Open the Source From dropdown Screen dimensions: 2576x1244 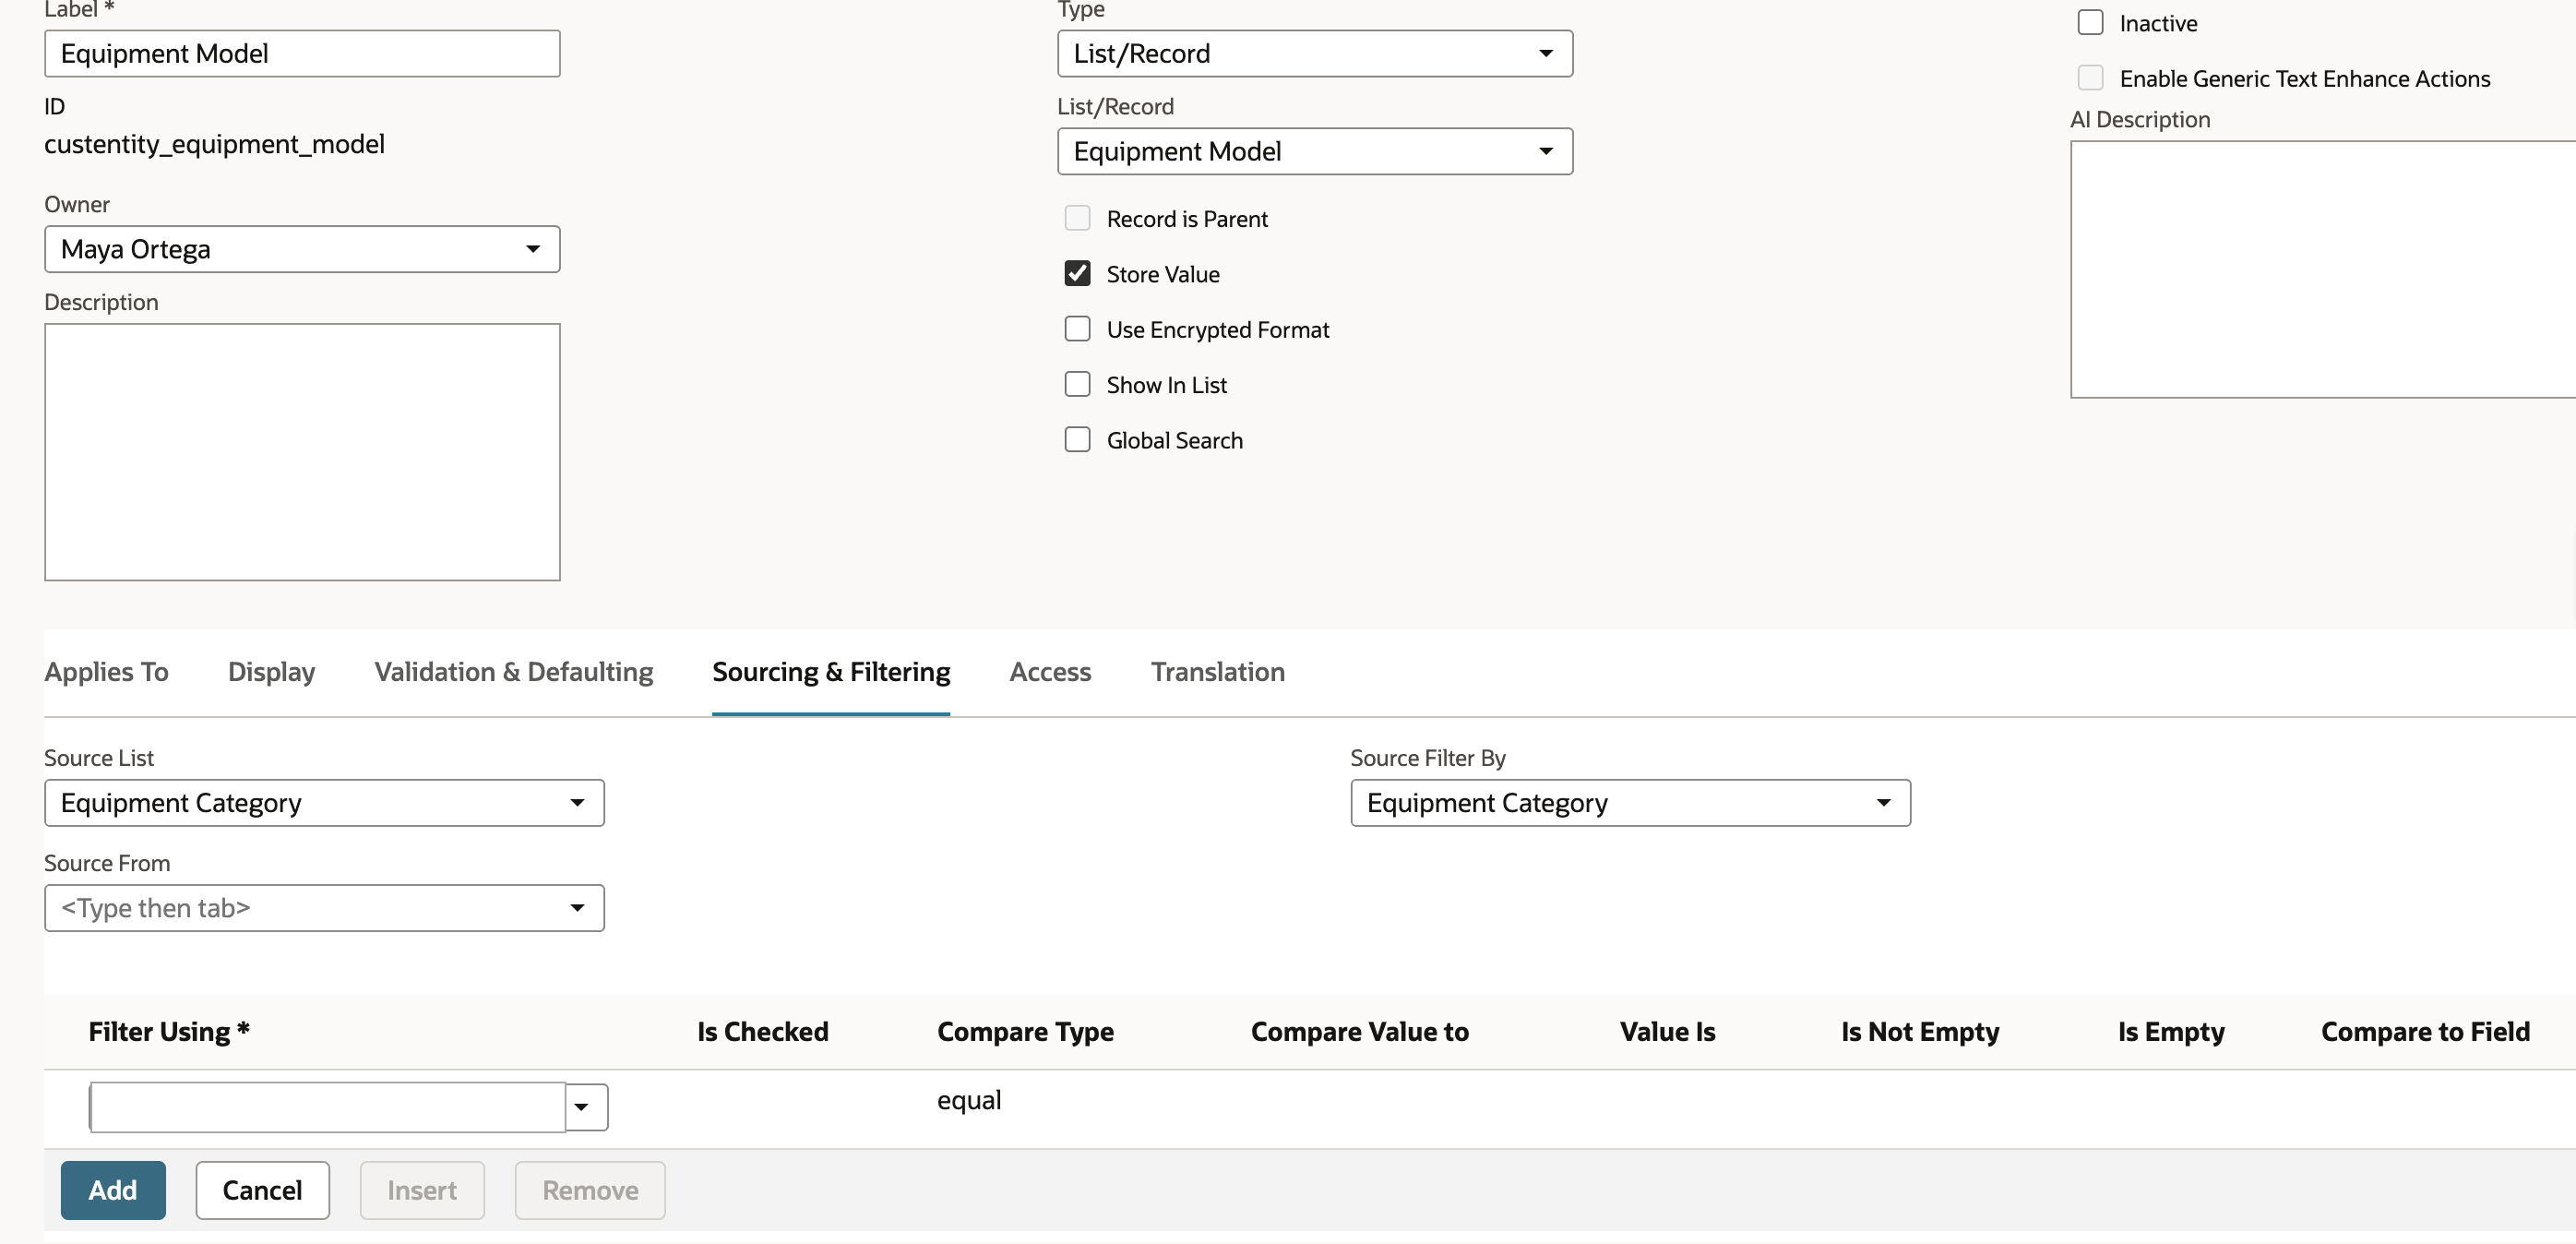click(x=324, y=908)
